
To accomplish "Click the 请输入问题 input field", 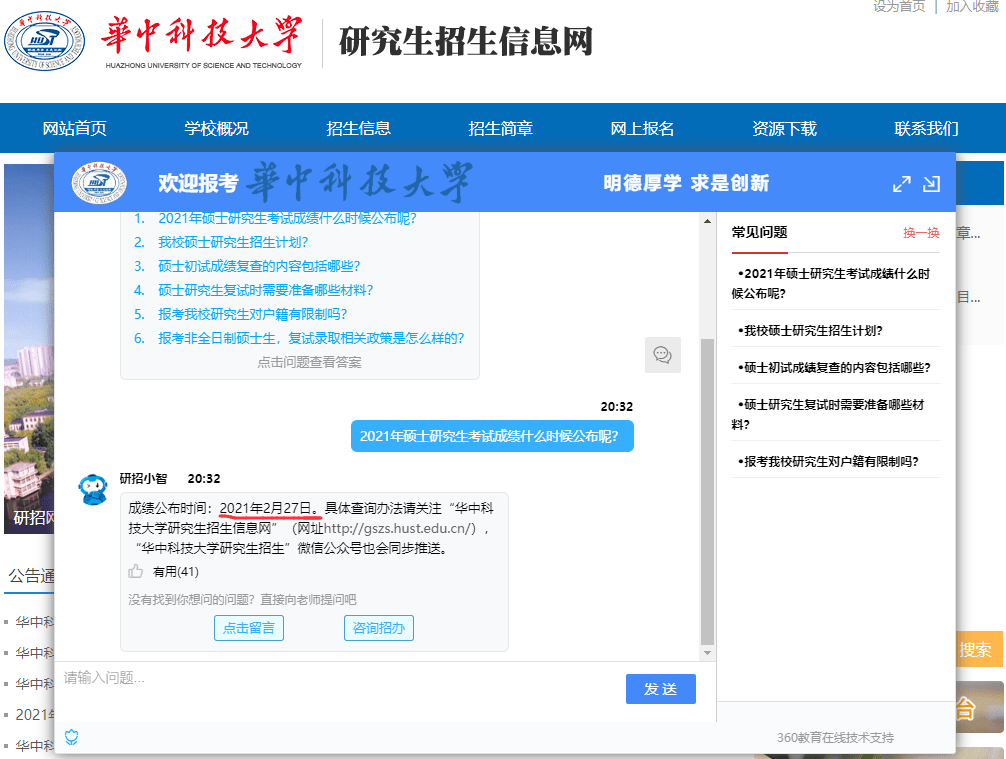I will 340,690.
